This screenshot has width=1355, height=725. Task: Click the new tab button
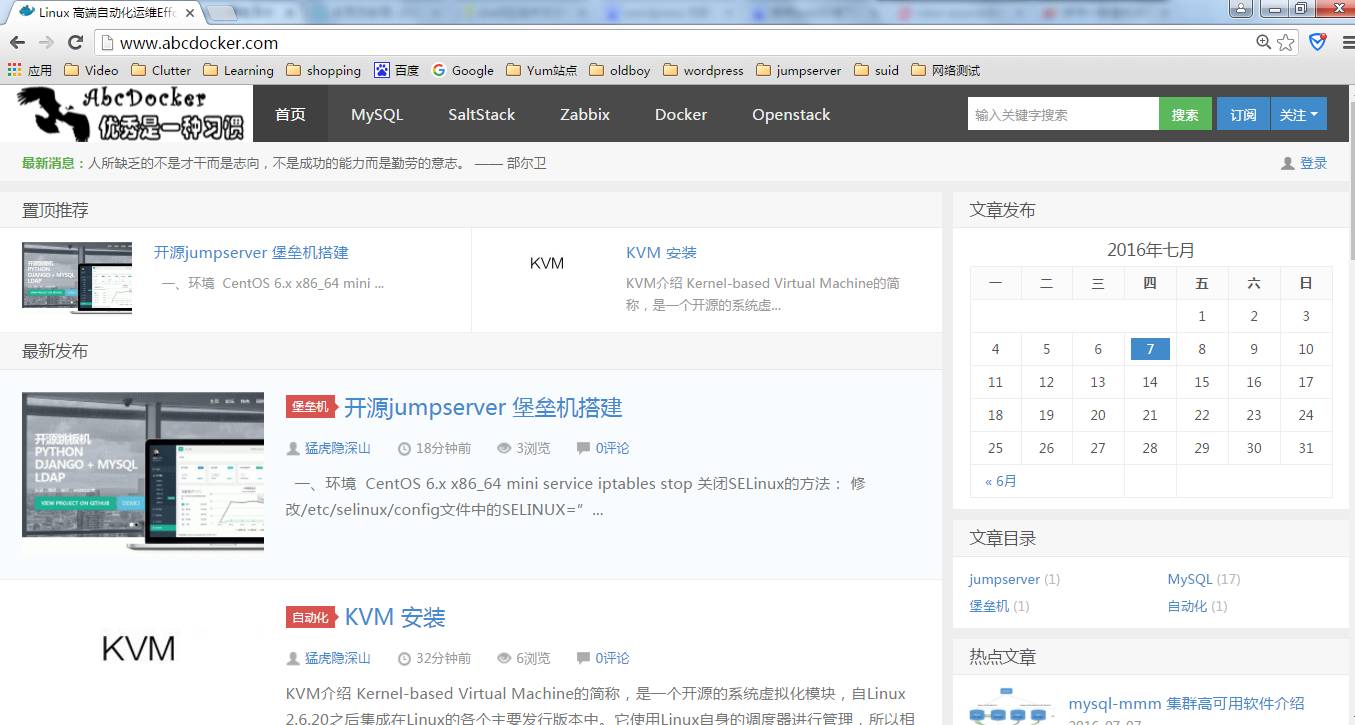222,12
